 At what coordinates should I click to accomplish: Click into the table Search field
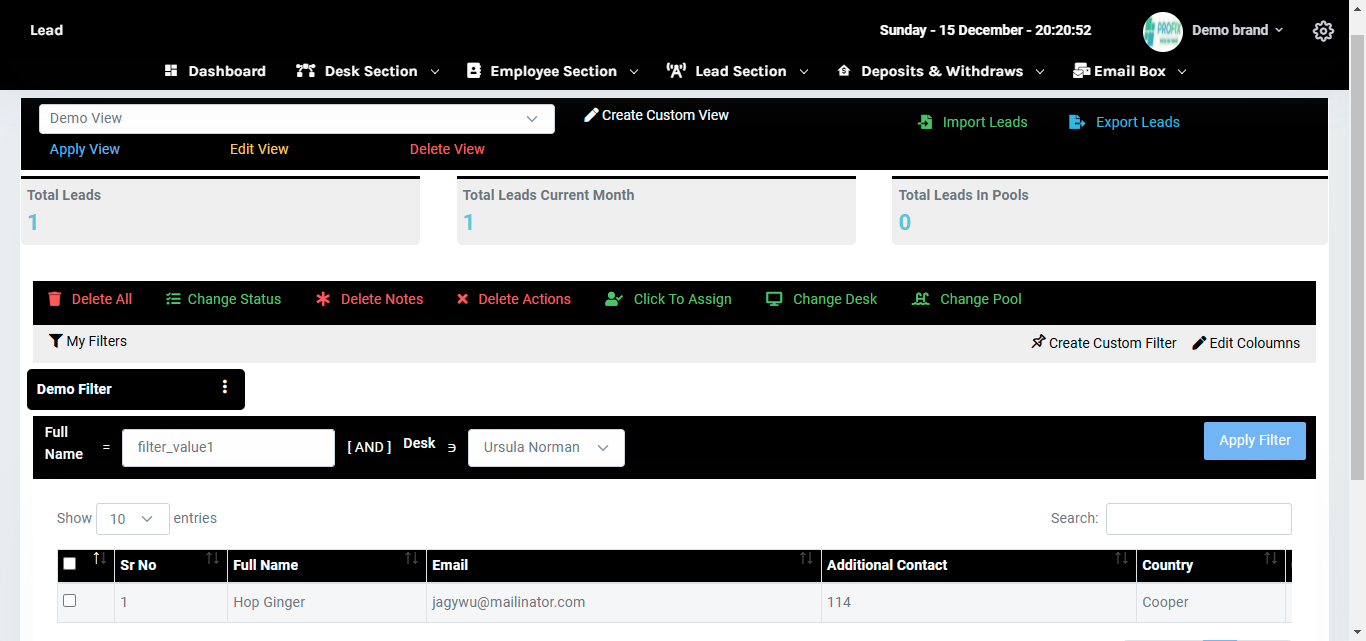[x=1198, y=519]
